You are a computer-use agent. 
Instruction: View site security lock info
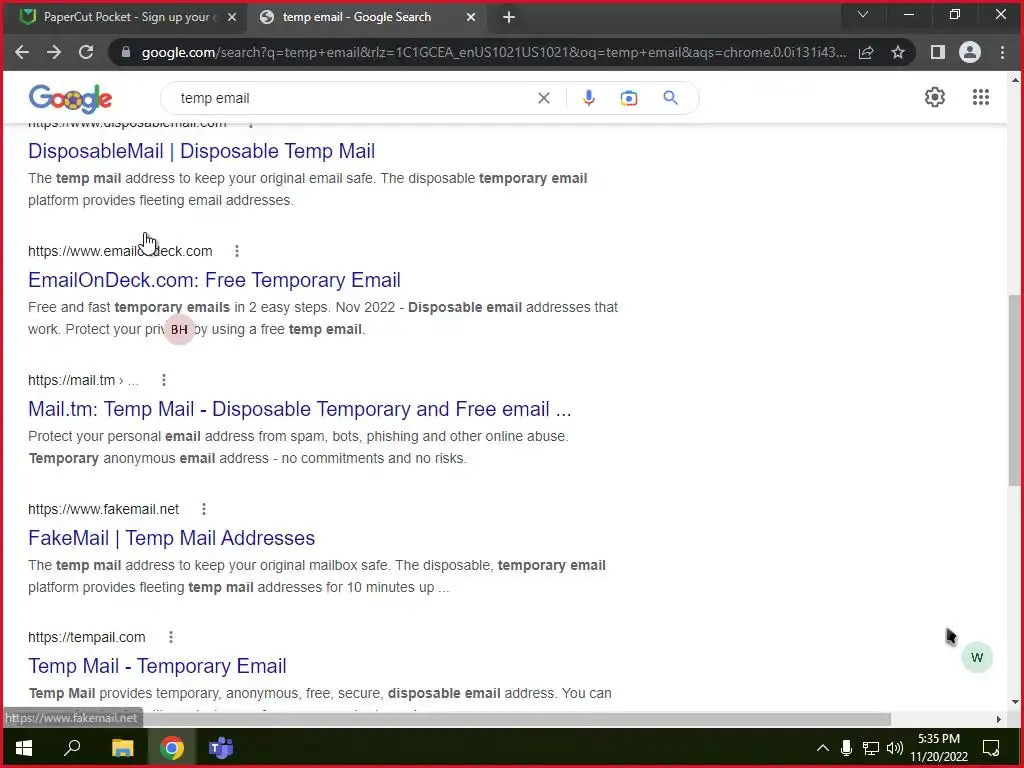[126, 52]
